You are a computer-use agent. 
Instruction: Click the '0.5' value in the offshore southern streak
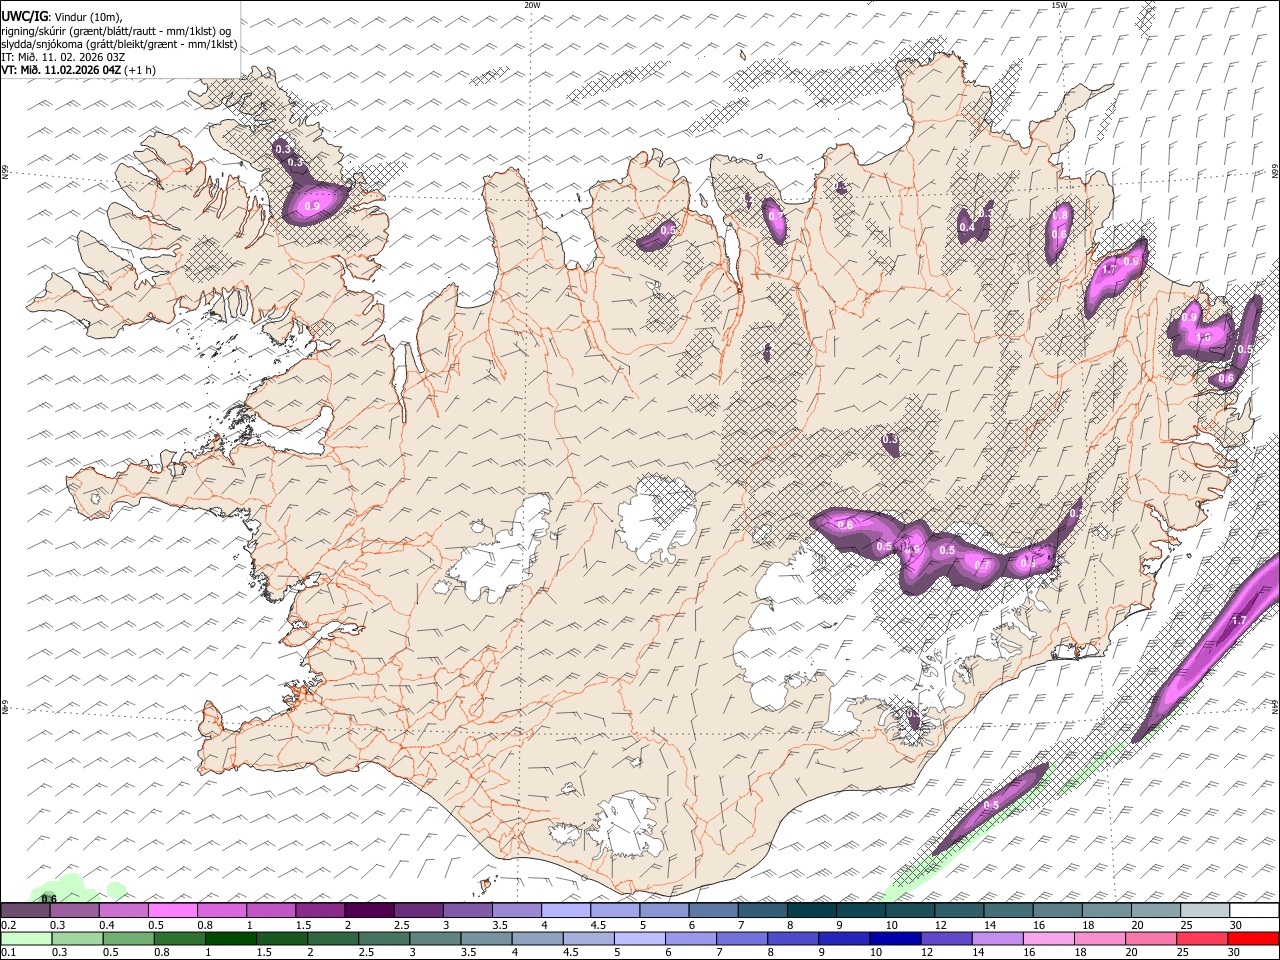point(992,806)
